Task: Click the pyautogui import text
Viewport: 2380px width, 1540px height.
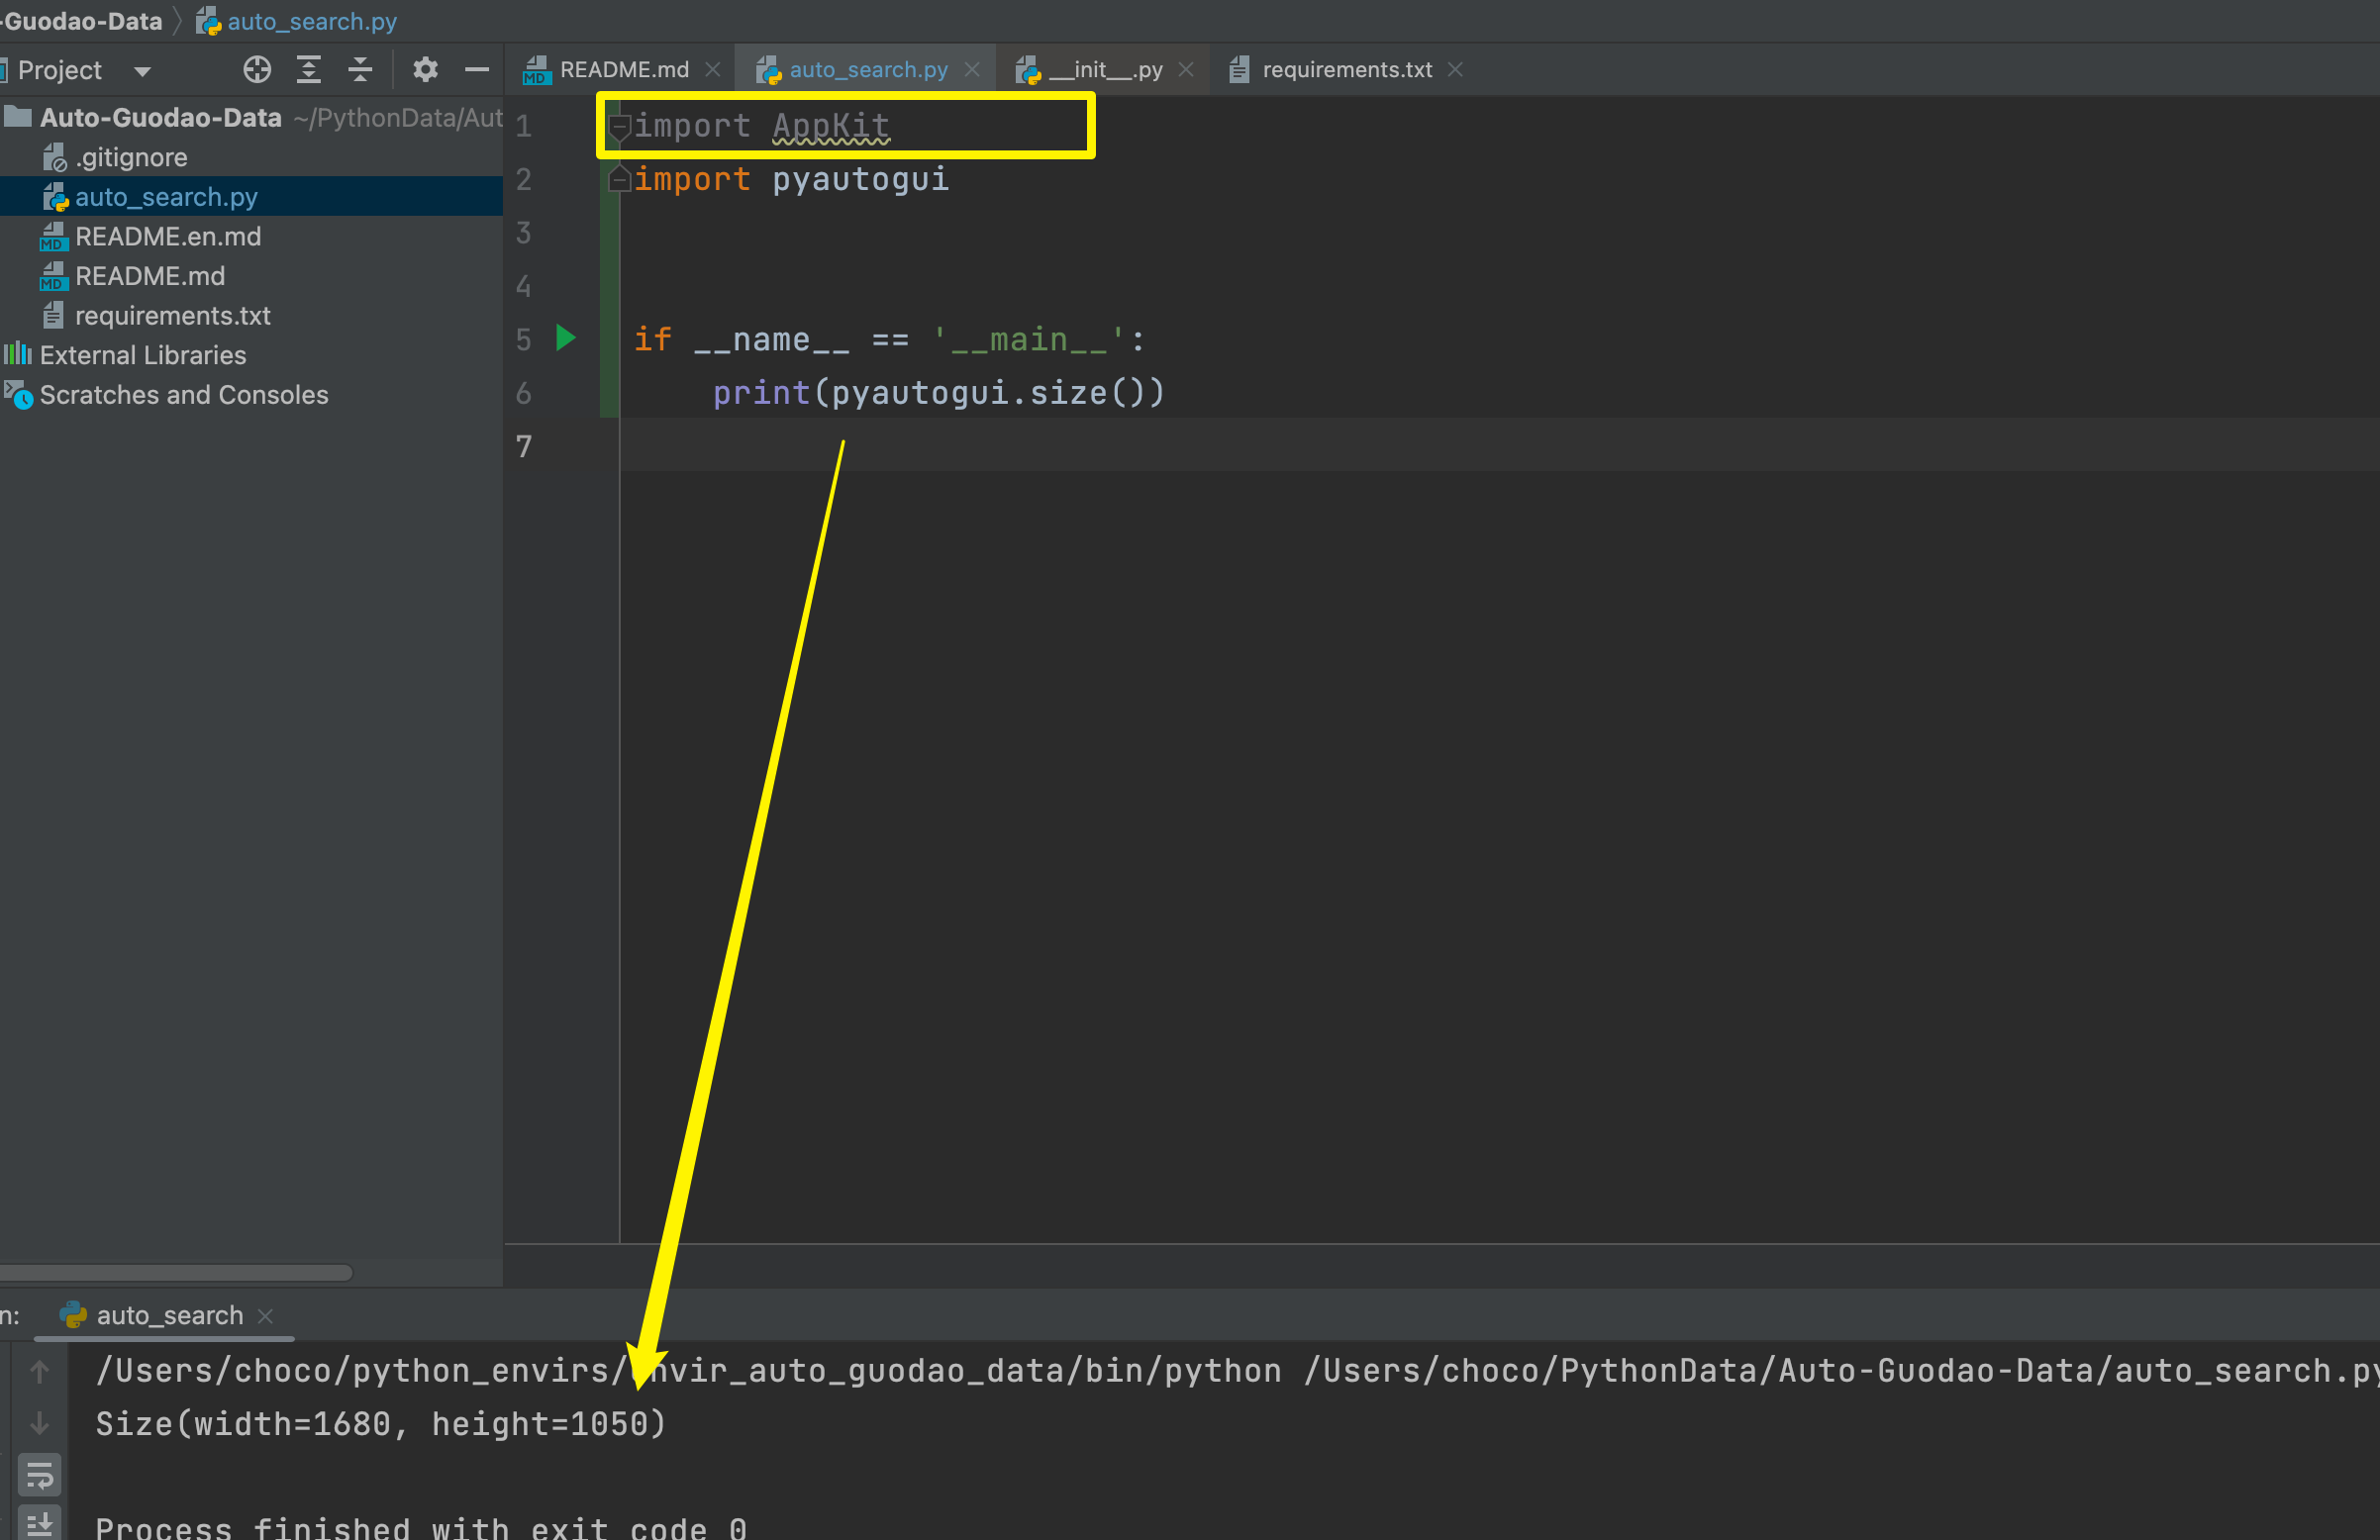Action: [x=860, y=179]
